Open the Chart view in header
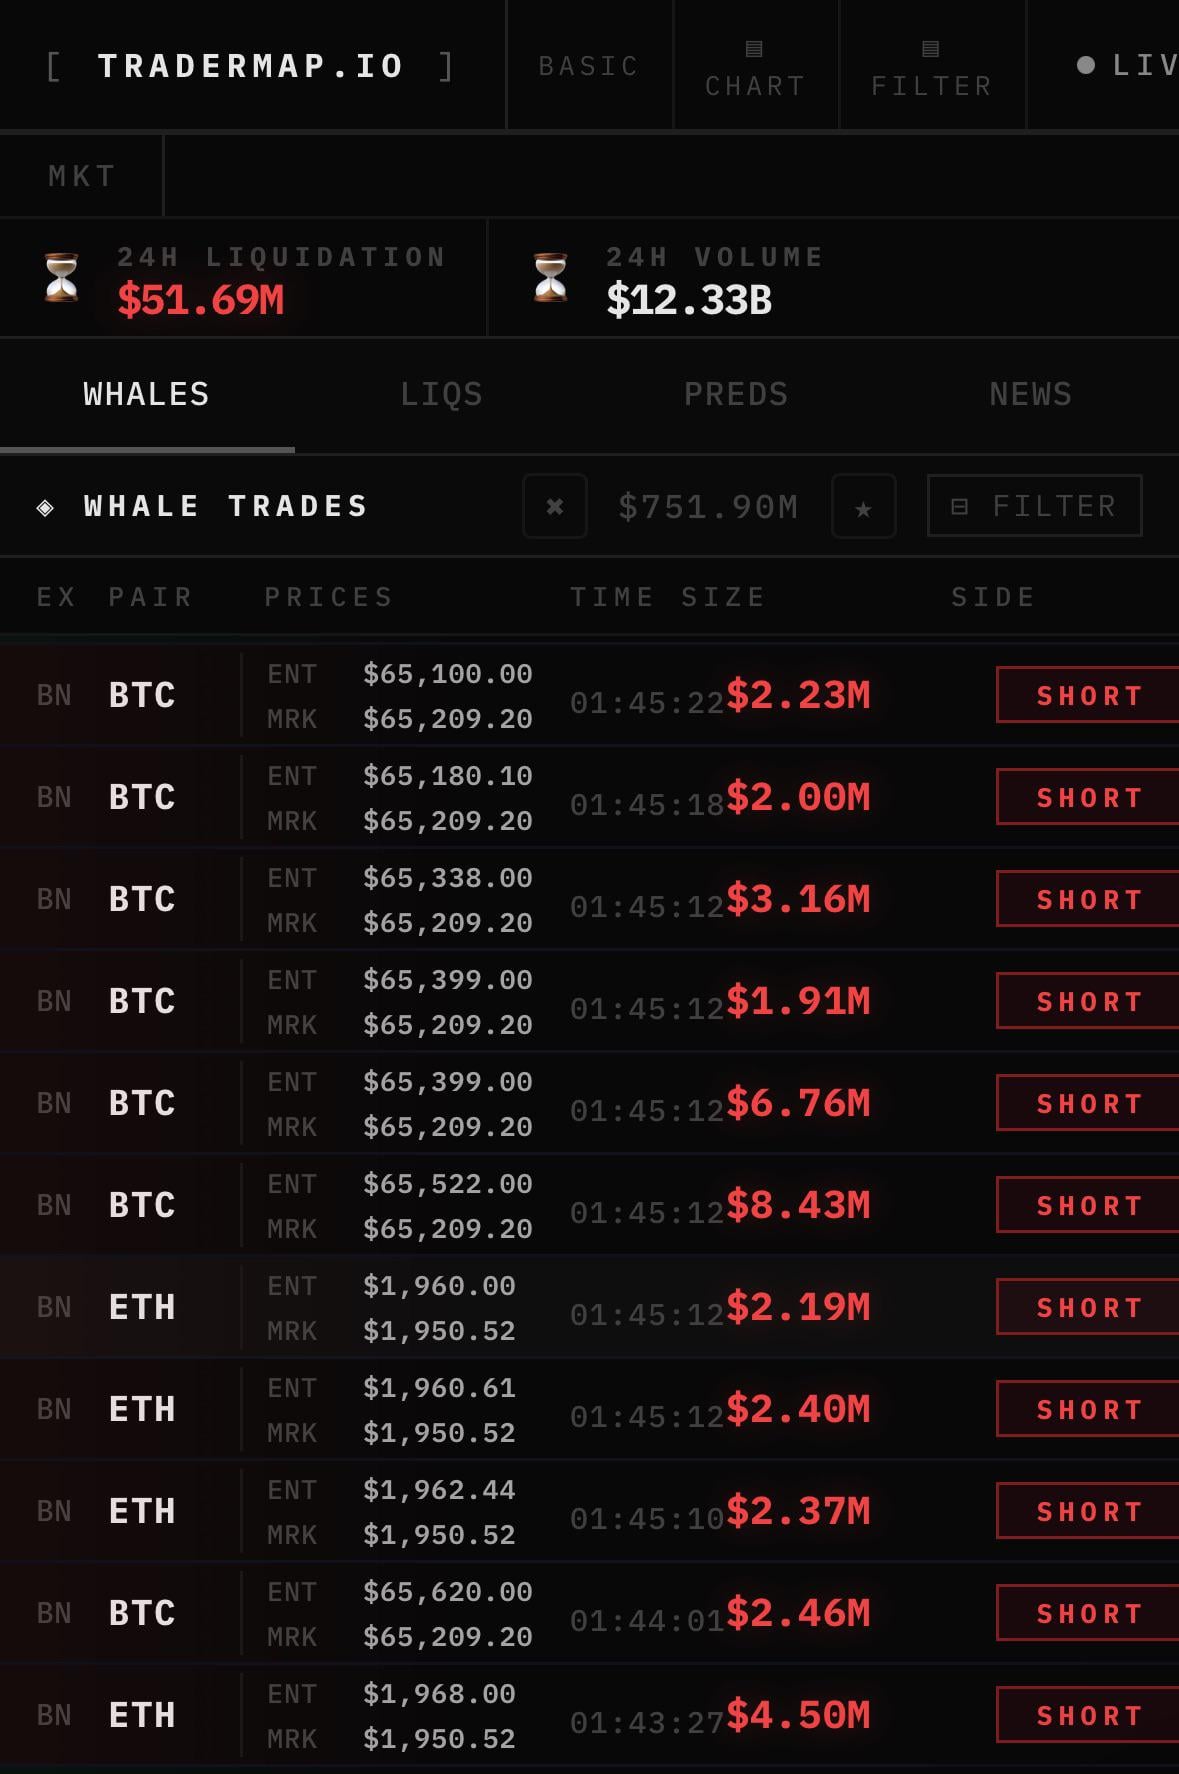Image resolution: width=1179 pixels, height=1774 pixels. click(755, 68)
